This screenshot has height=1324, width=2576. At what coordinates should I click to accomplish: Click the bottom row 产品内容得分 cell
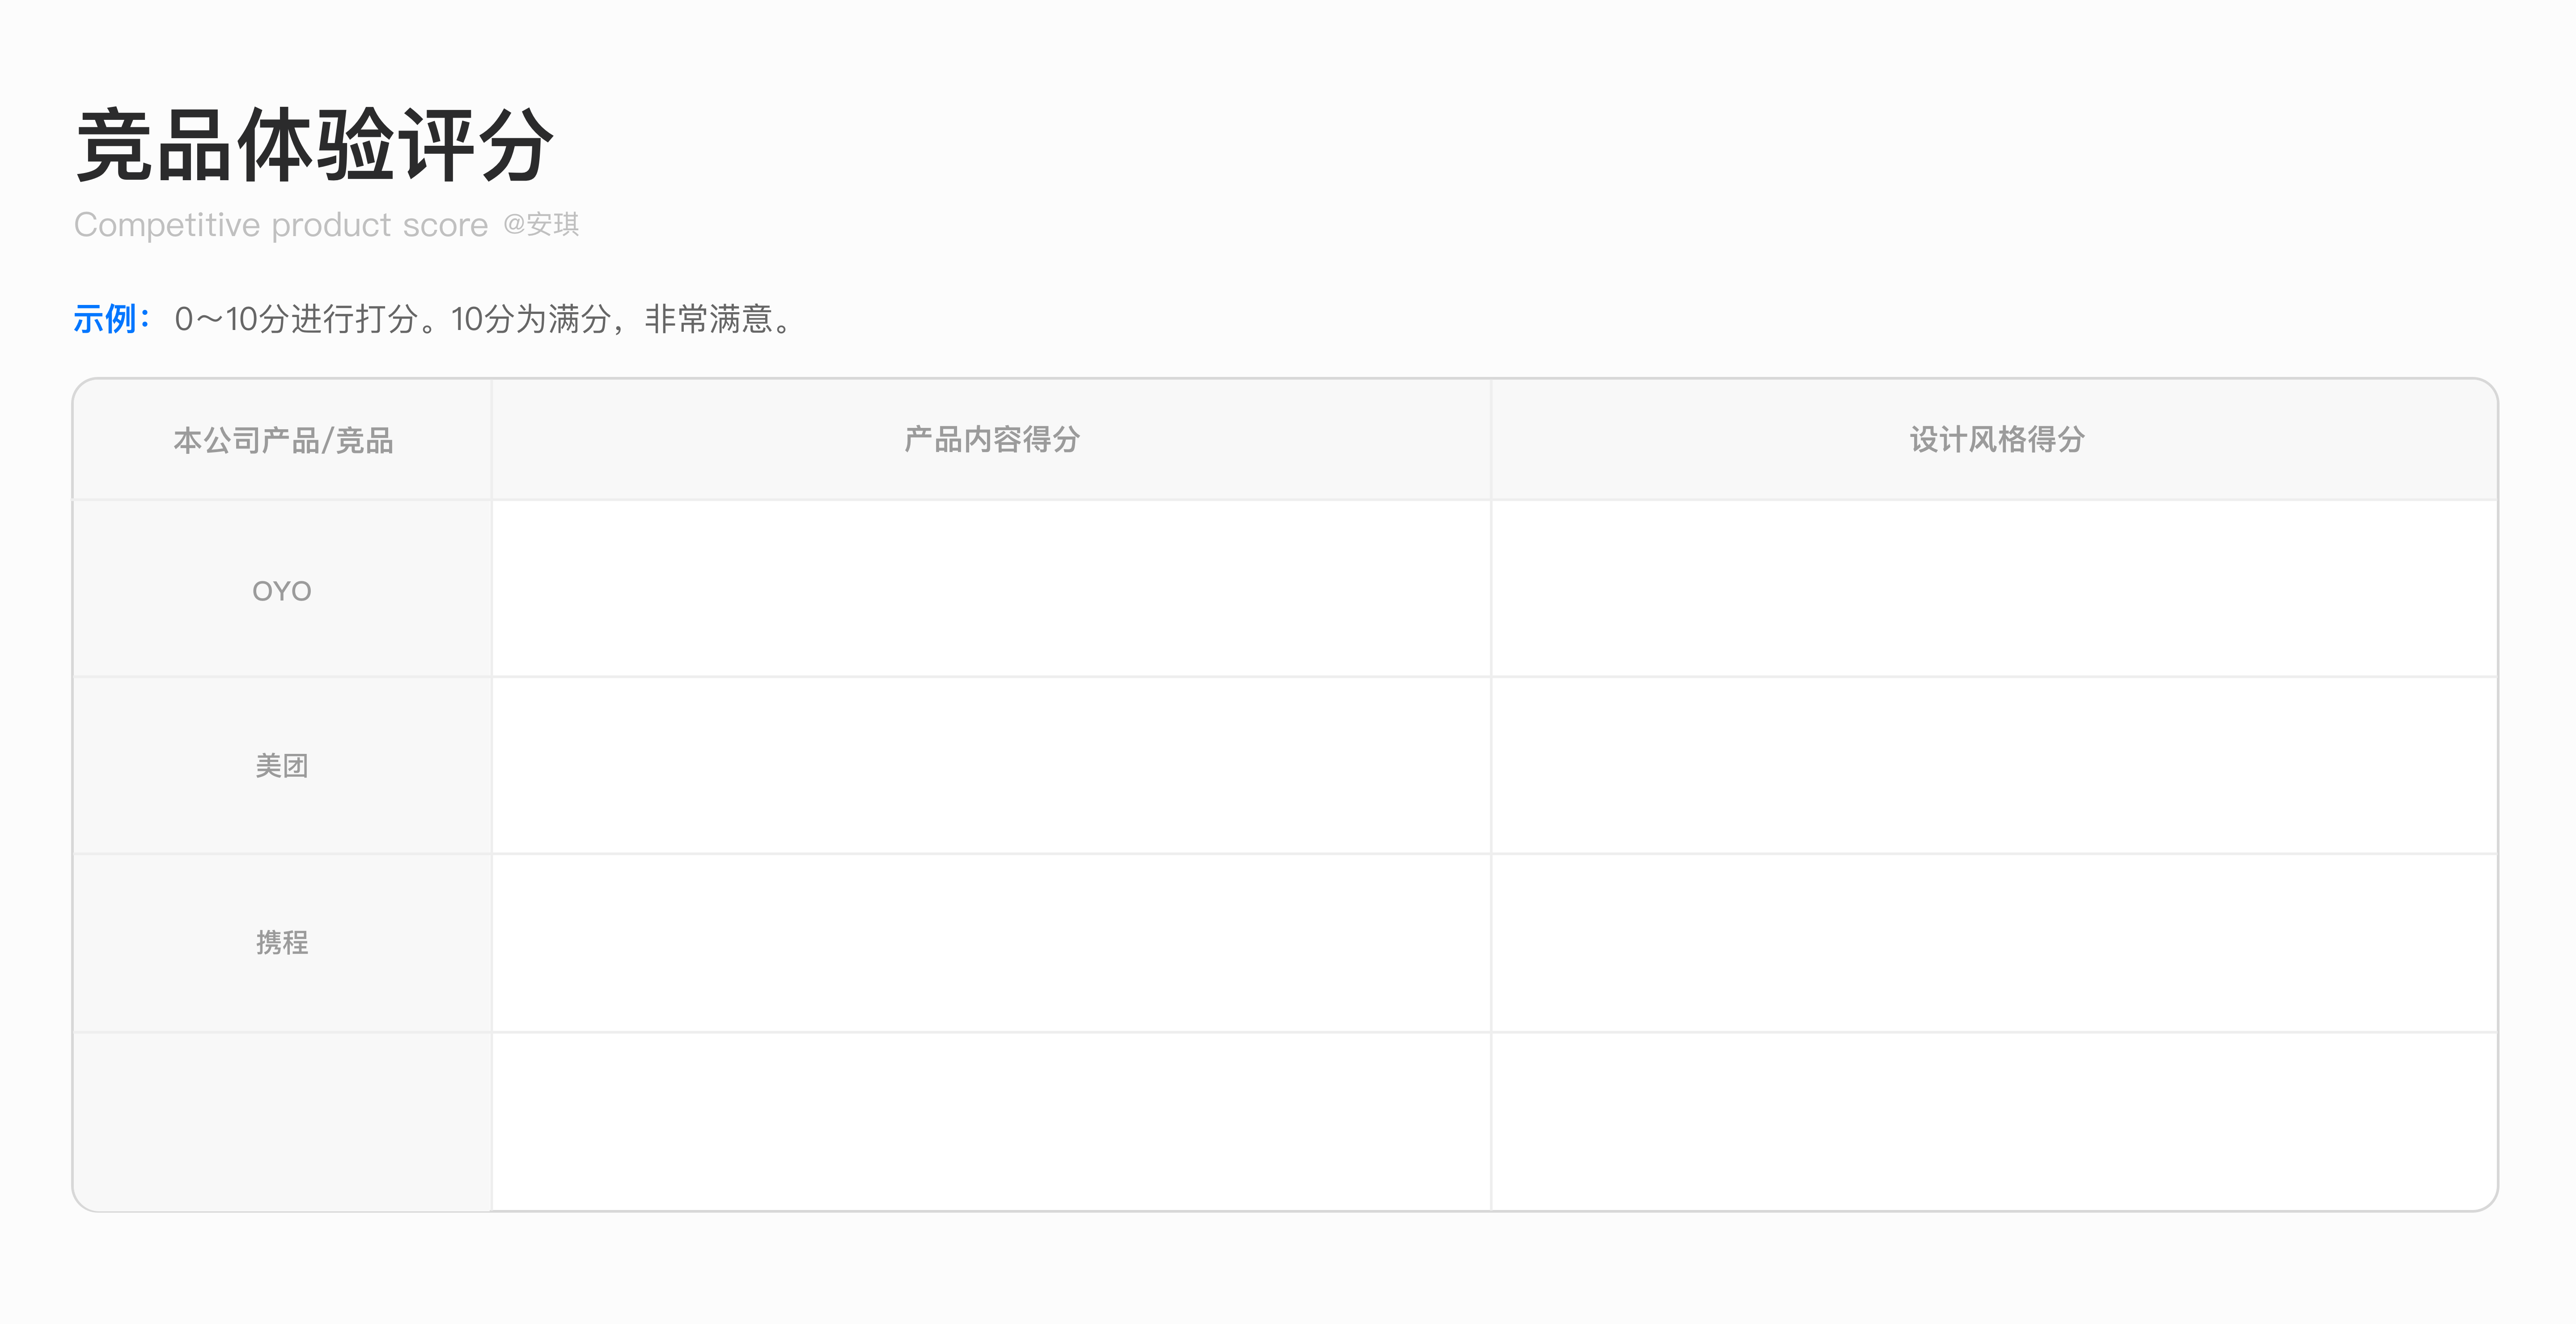tap(991, 1120)
